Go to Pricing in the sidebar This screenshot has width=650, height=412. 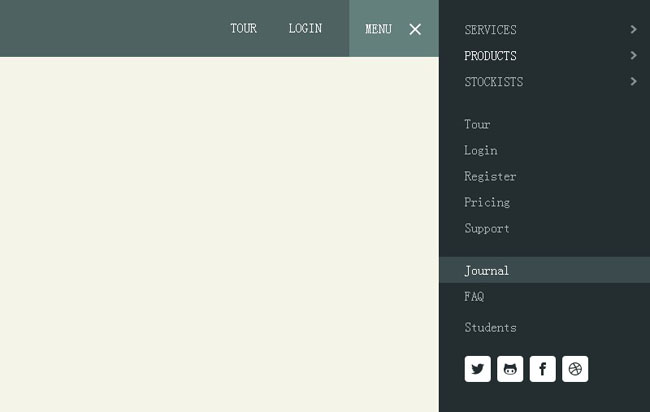pyautogui.click(x=487, y=202)
